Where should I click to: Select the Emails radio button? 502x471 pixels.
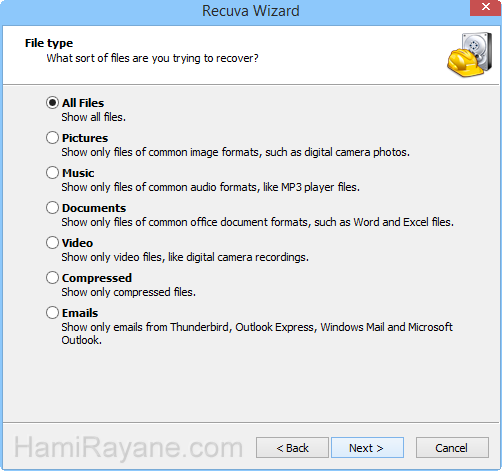52,313
